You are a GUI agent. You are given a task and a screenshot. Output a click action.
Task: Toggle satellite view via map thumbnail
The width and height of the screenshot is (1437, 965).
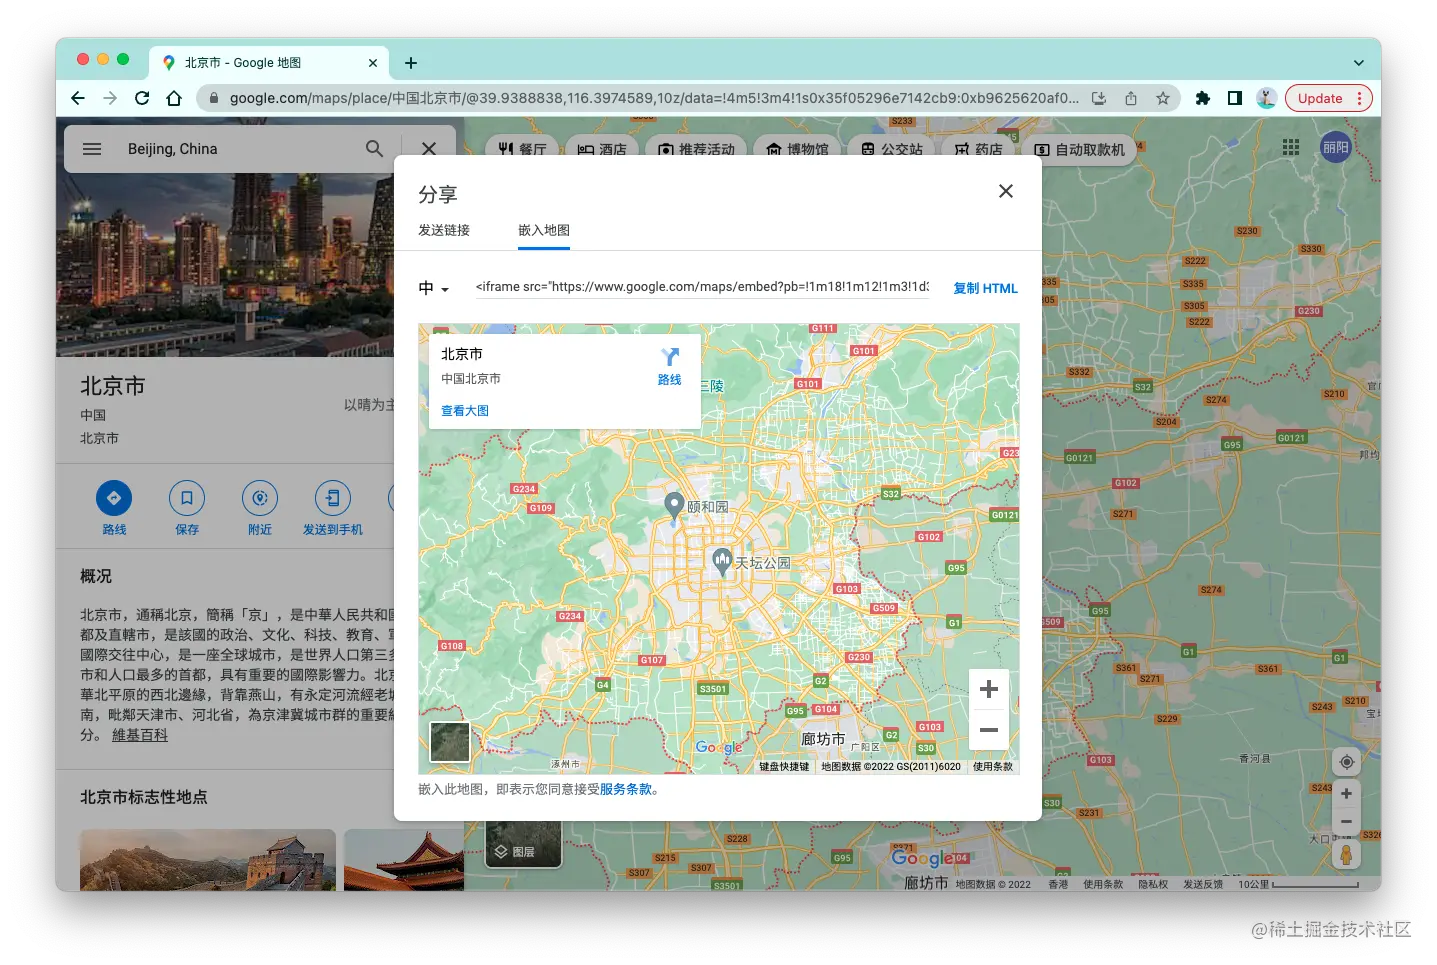(450, 741)
